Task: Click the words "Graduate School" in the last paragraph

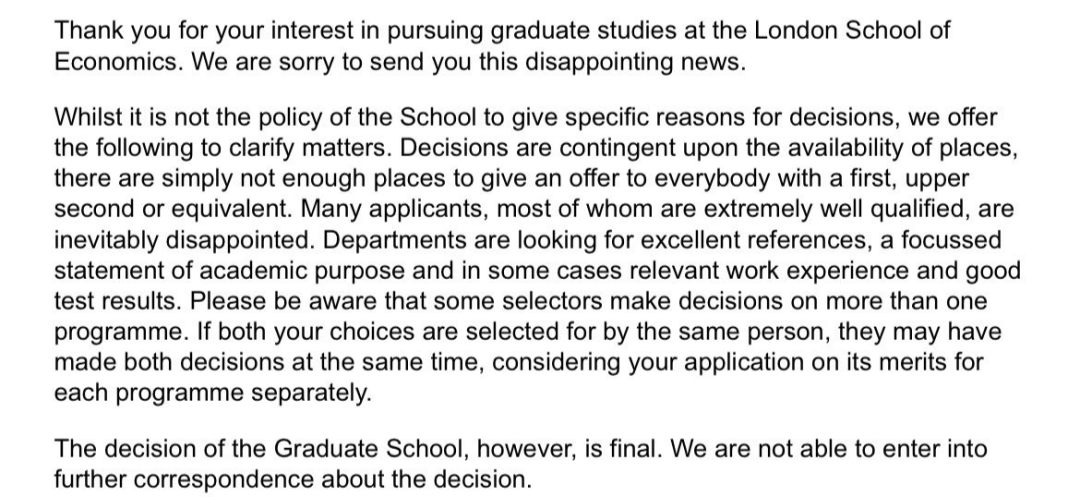Action: [368, 449]
